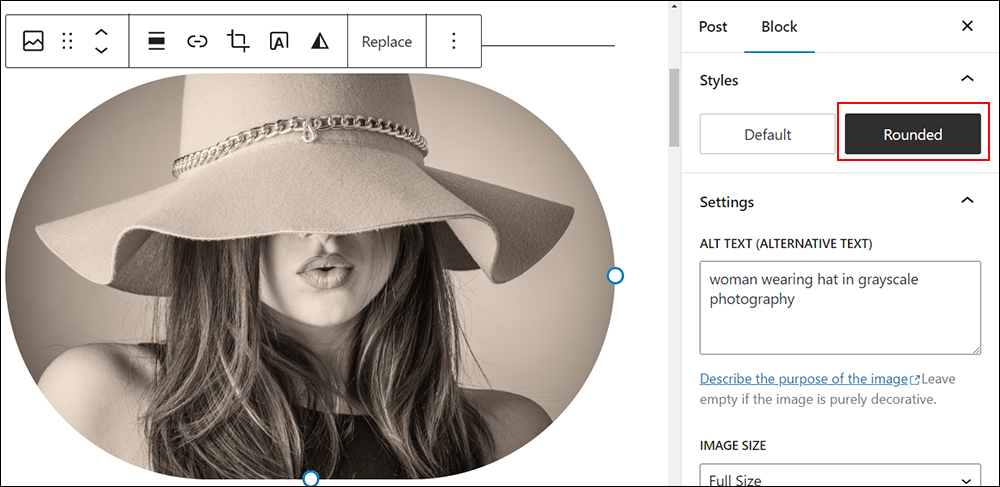Collapse the Styles panel

pyautogui.click(x=967, y=78)
